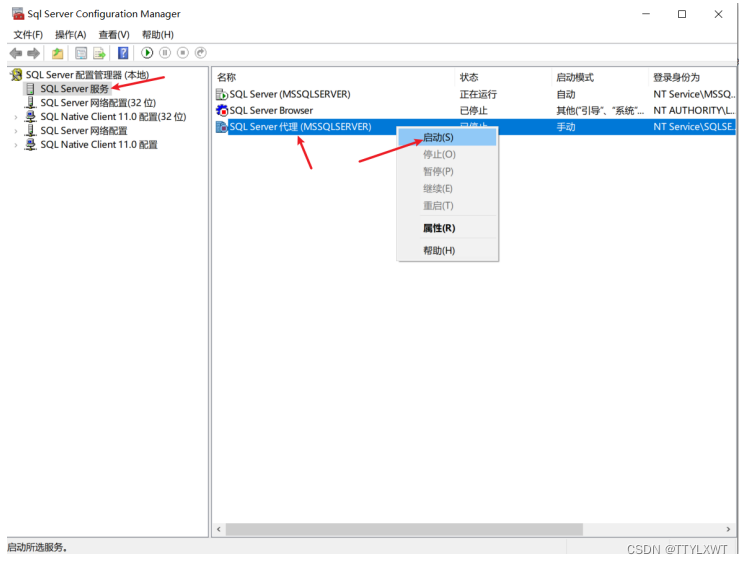Click icon of SQL Native Client 11.0 配置(32 位)

click(30, 117)
